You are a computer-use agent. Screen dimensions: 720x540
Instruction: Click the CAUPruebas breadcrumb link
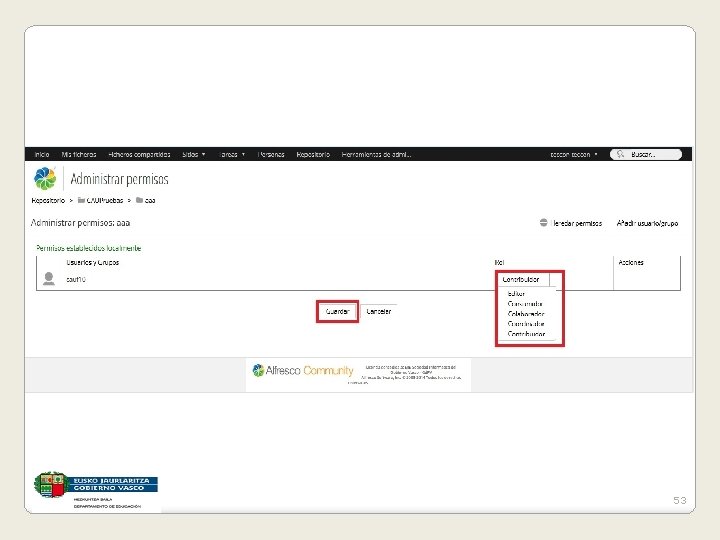[x=105, y=200]
